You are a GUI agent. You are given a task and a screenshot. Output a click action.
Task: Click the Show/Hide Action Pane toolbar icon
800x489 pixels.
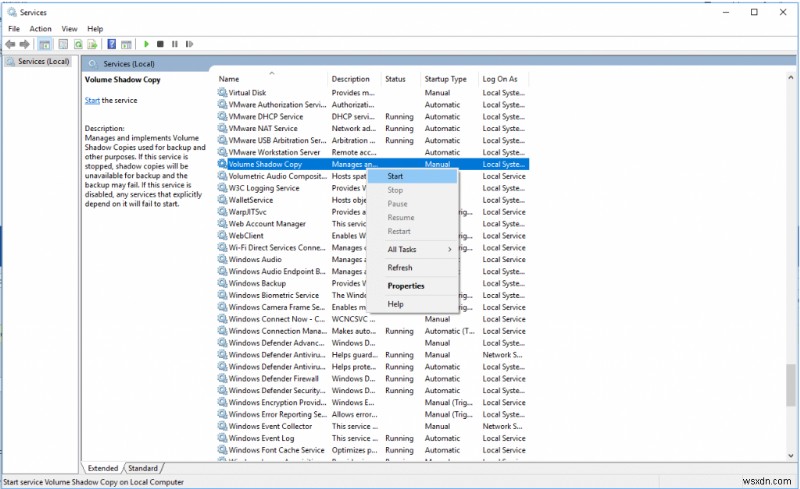tap(126, 44)
